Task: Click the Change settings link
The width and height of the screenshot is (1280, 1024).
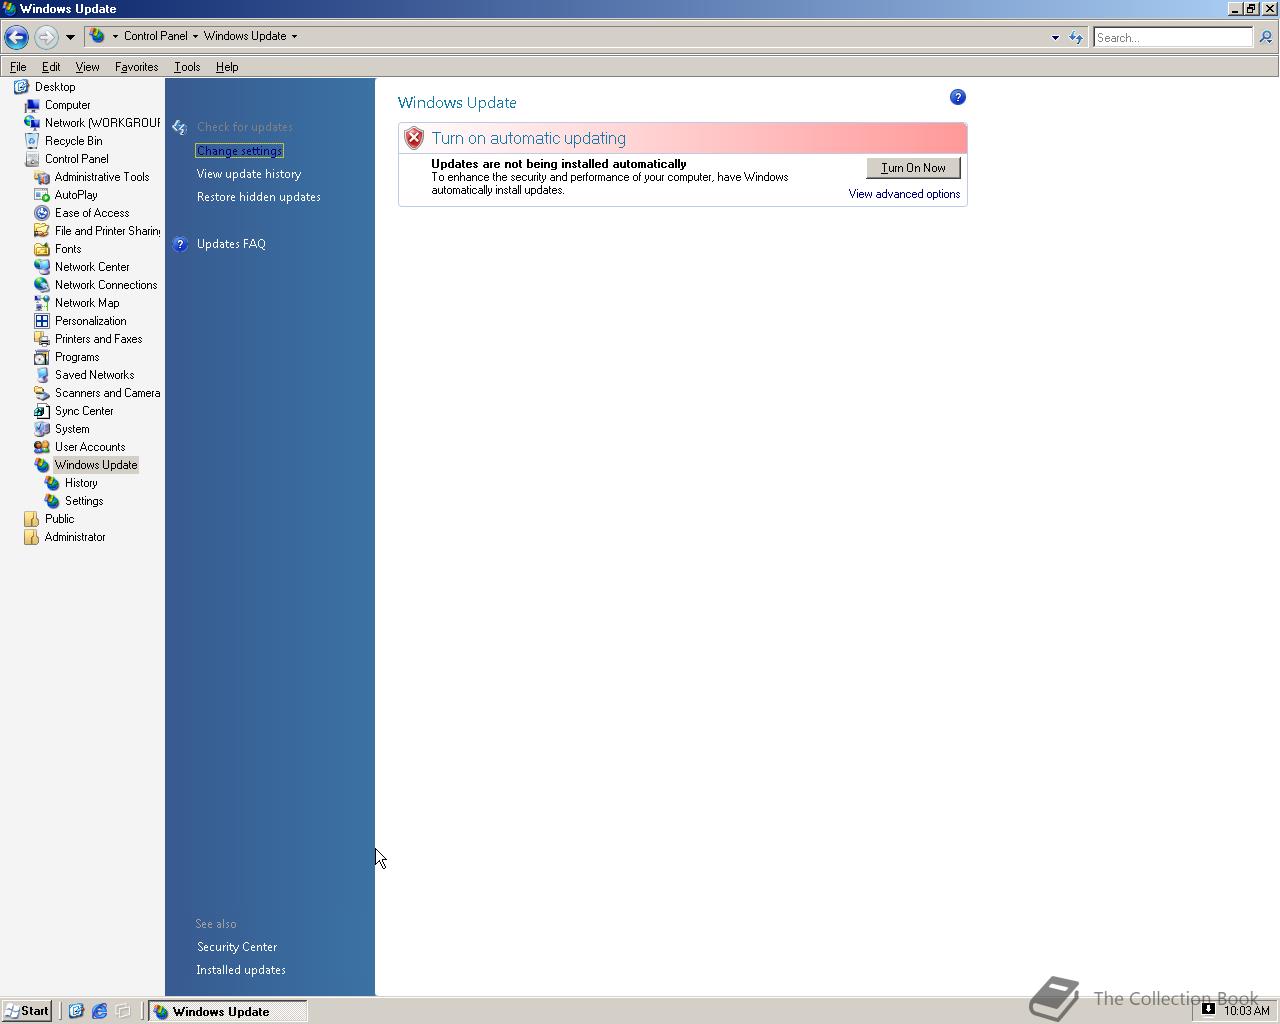Action: (239, 151)
